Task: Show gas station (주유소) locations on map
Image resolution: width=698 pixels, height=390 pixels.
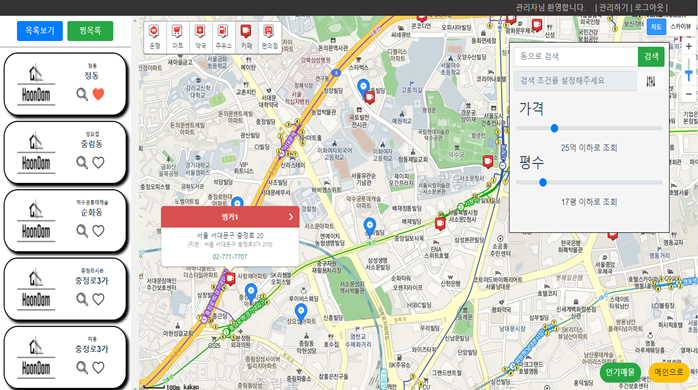Action: coord(223,37)
